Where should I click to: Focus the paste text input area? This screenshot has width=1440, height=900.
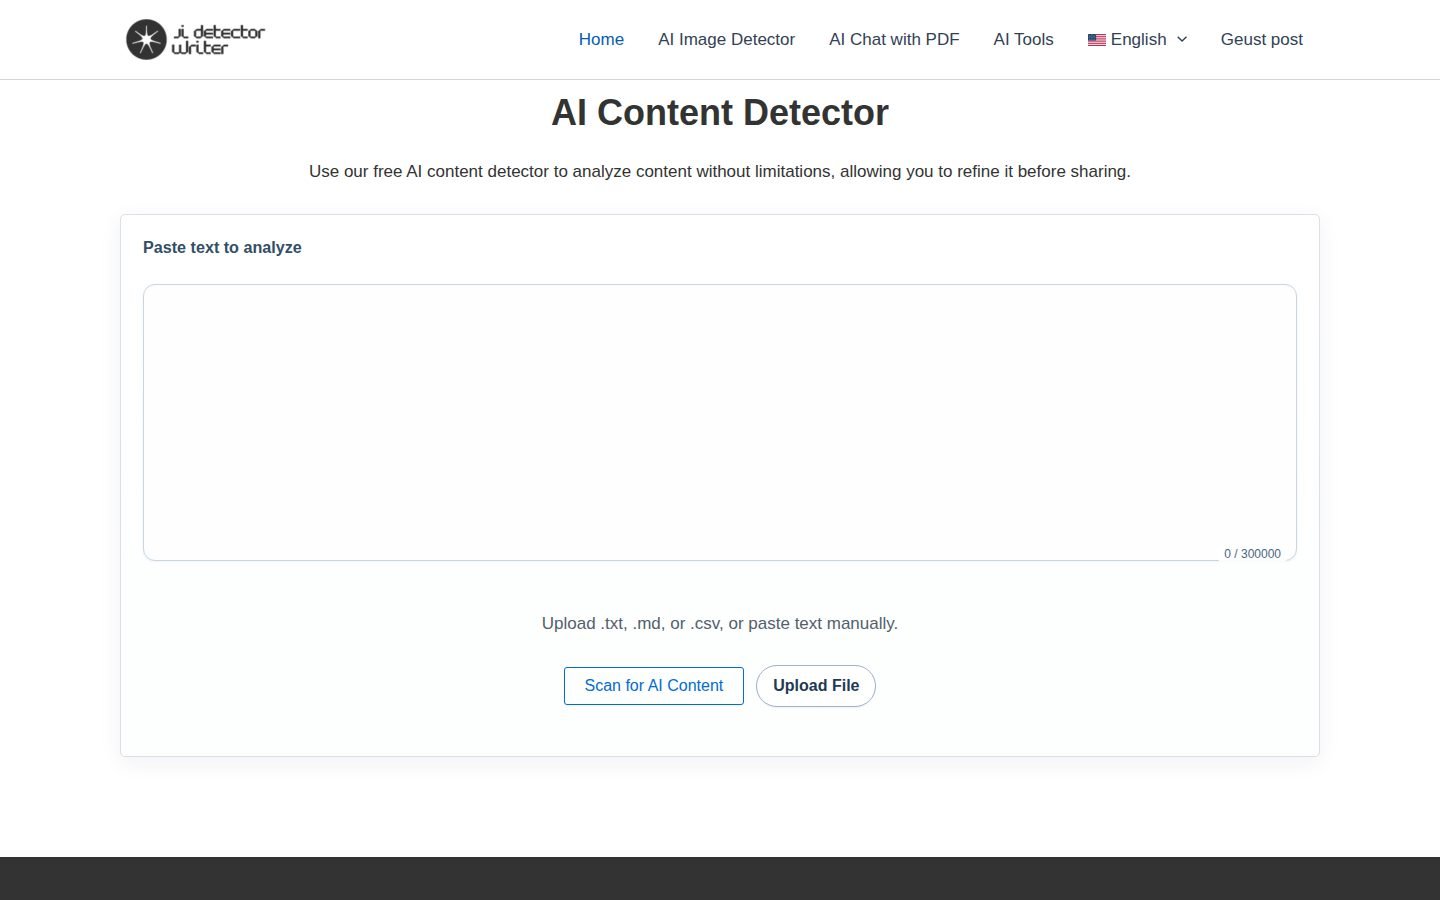click(x=720, y=422)
